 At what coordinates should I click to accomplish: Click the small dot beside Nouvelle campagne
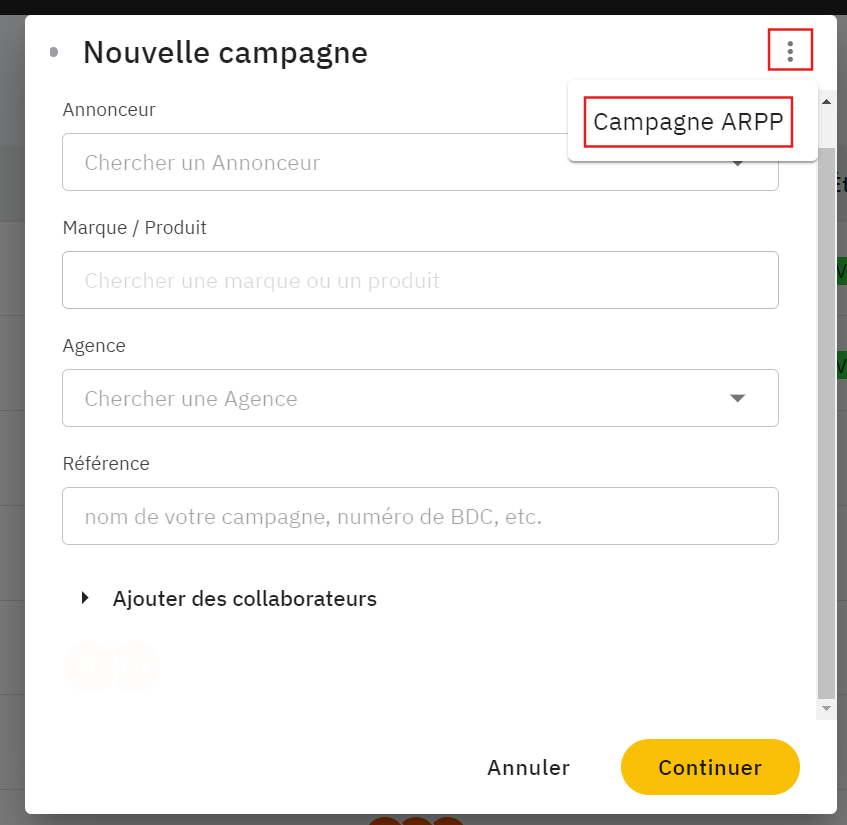(54, 52)
